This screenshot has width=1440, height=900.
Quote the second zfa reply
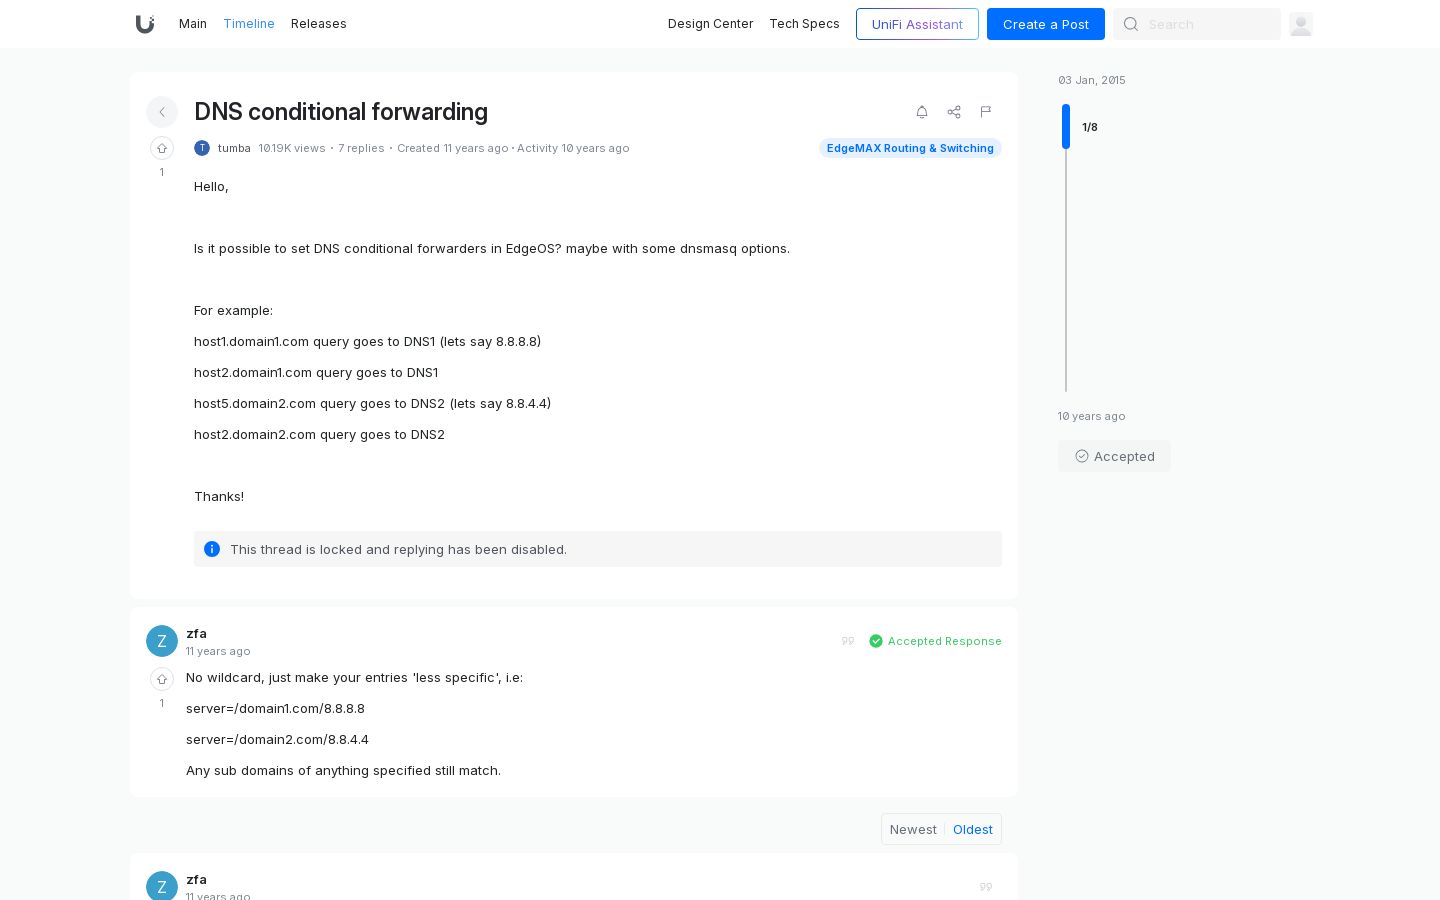(x=986, y=887)
